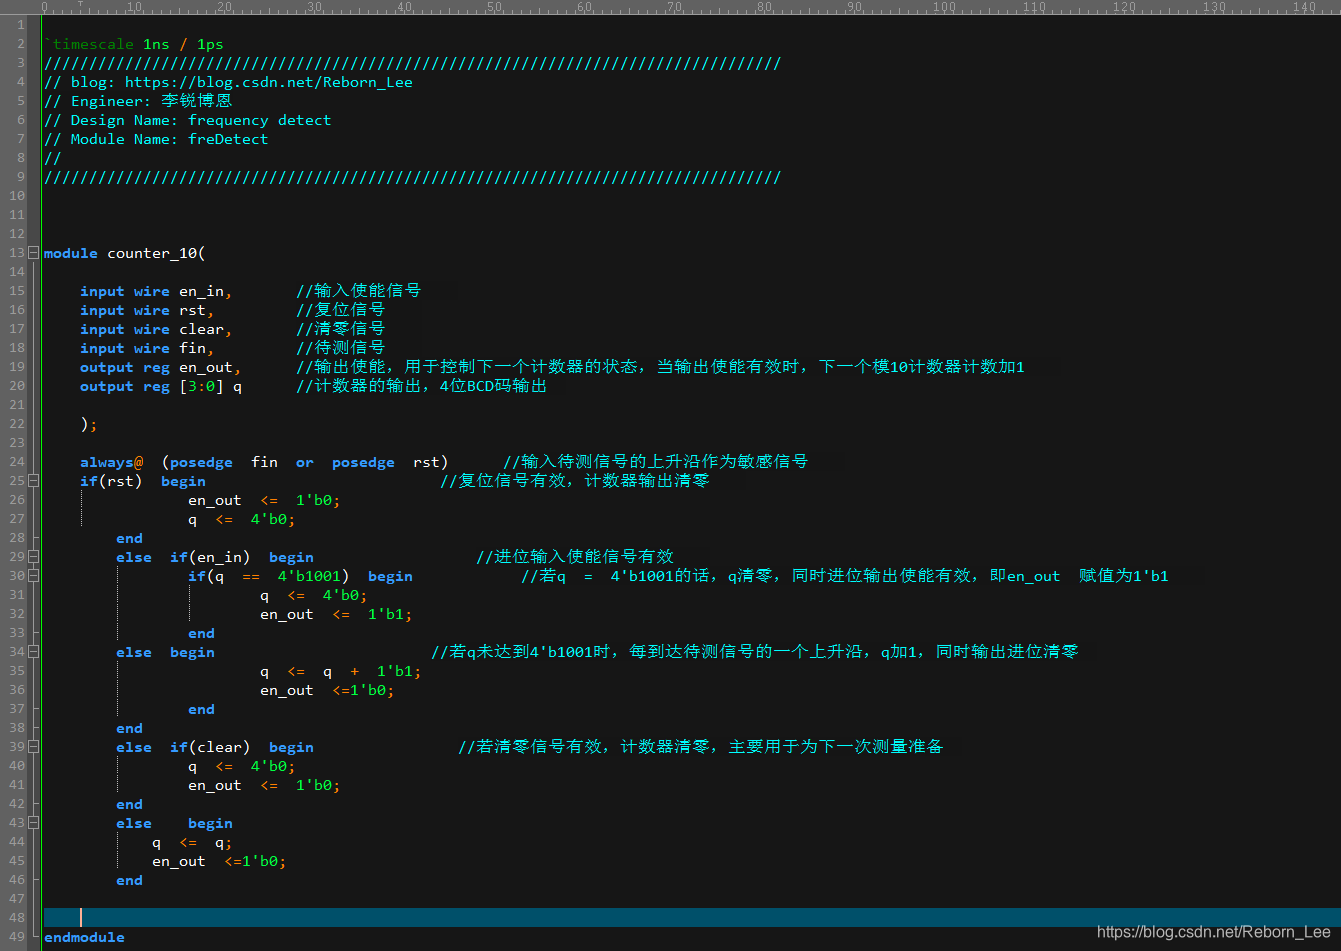Click line number 24 in the gutter
The width and height of the screenshot is (1341, 951).
coord(17,462)
